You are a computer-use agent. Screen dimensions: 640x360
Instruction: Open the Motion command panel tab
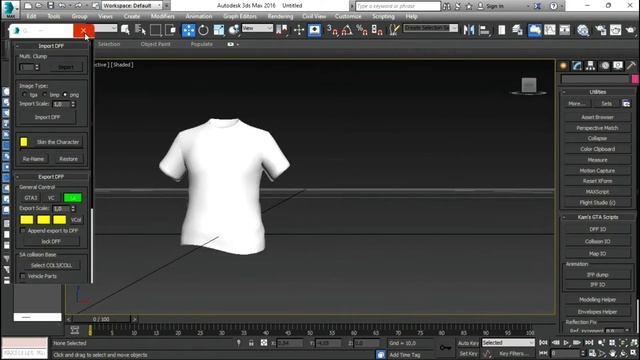pyautogui.click(x=604, y=66)
